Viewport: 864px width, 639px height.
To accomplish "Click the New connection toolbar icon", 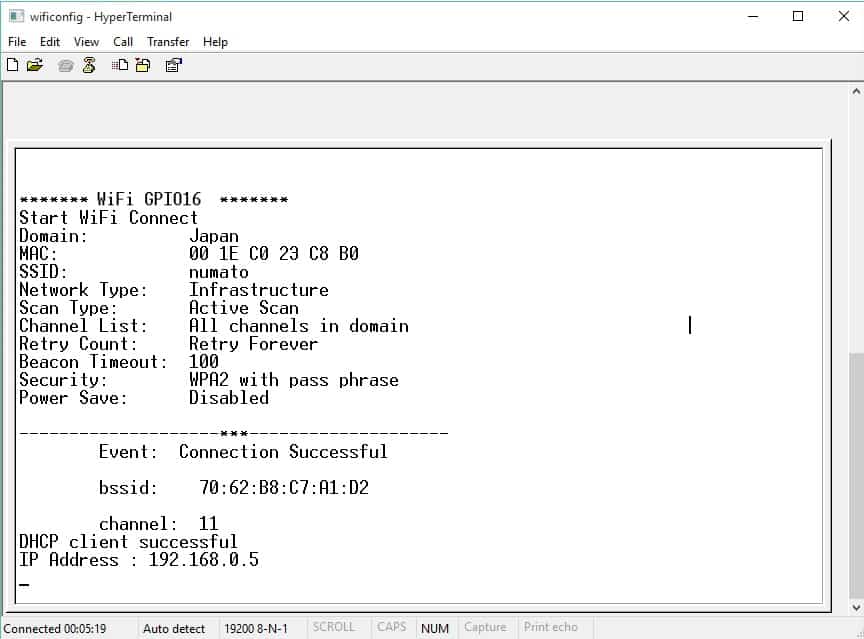I will pos(12,66).
